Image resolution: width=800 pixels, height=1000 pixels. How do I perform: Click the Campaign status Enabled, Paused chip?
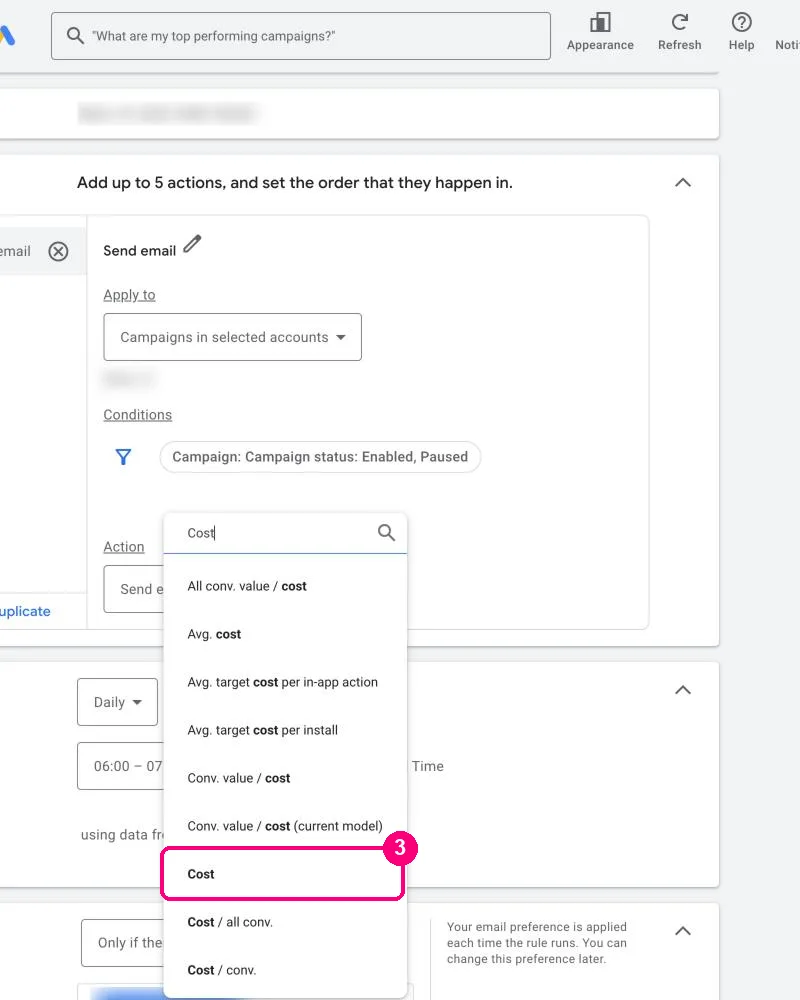[x=320, y=457]
